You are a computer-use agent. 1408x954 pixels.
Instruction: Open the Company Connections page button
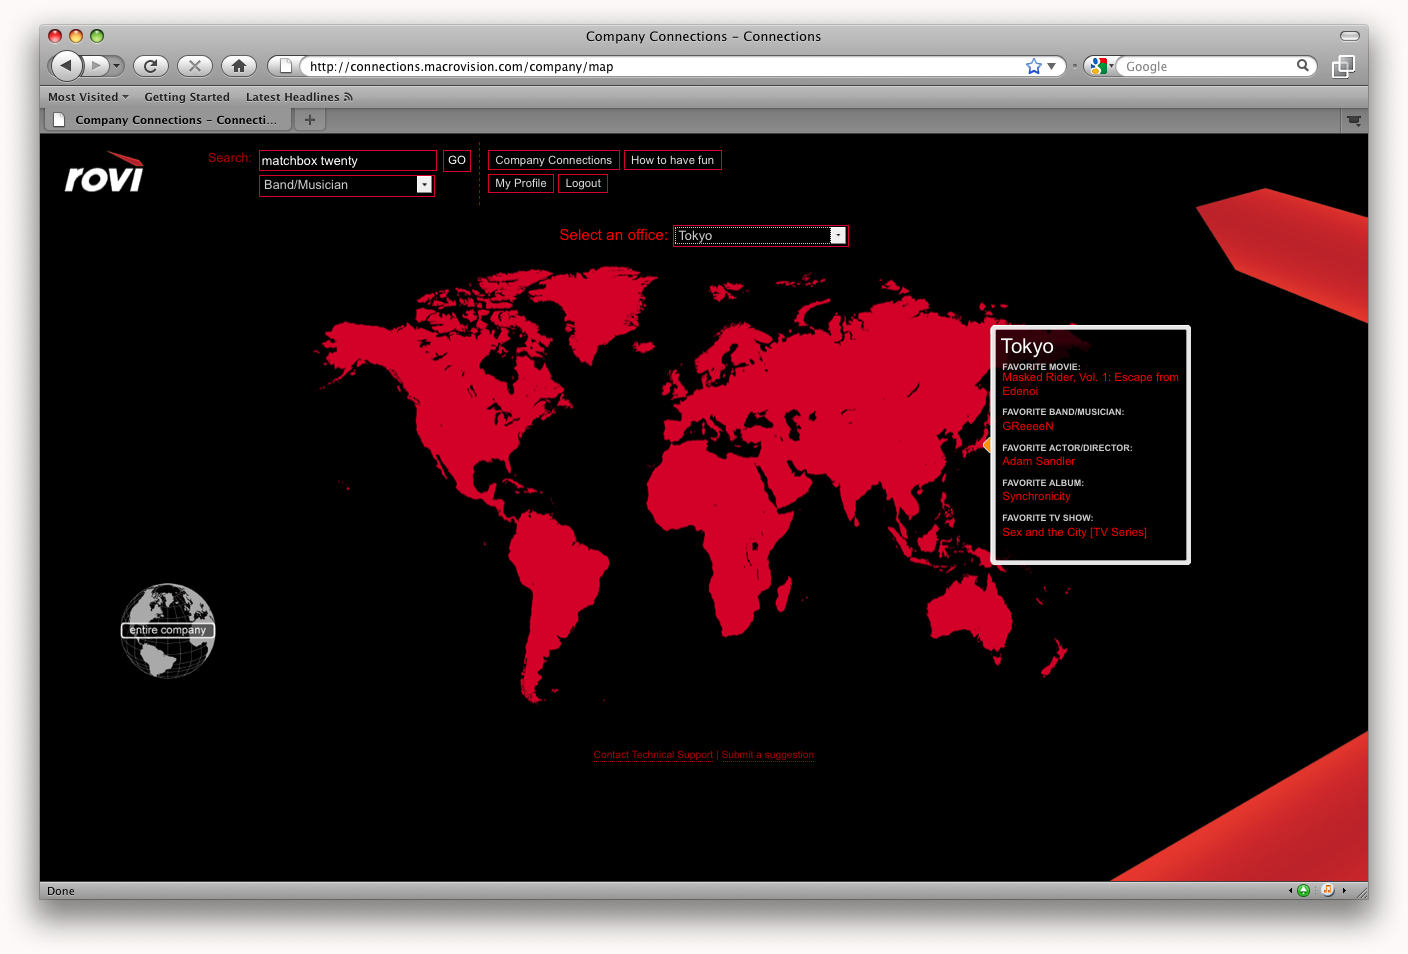(553, 160)
